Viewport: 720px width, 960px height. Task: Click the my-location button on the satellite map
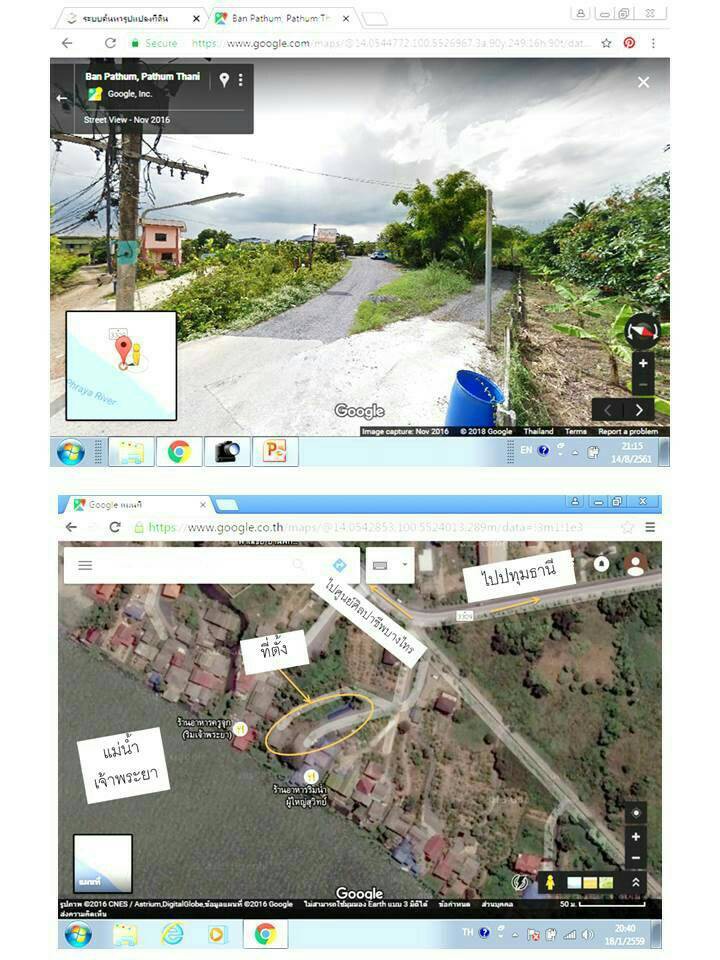click(x=636, y=813)
